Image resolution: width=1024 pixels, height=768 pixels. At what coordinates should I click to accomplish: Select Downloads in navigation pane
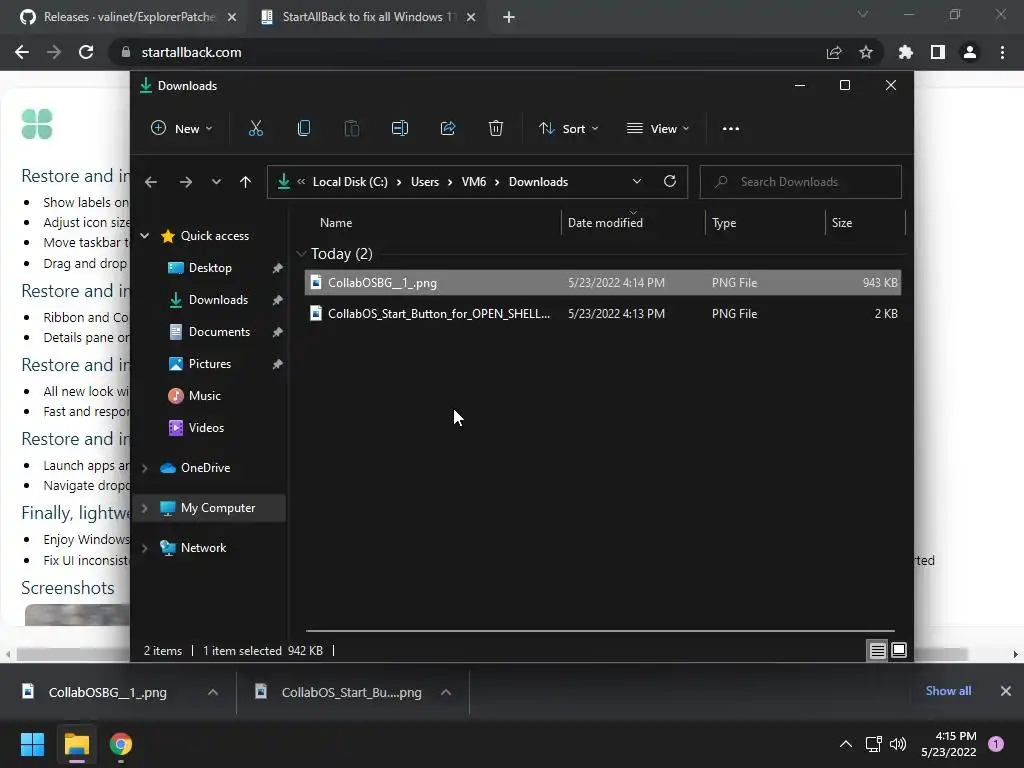tap(218, 300)
